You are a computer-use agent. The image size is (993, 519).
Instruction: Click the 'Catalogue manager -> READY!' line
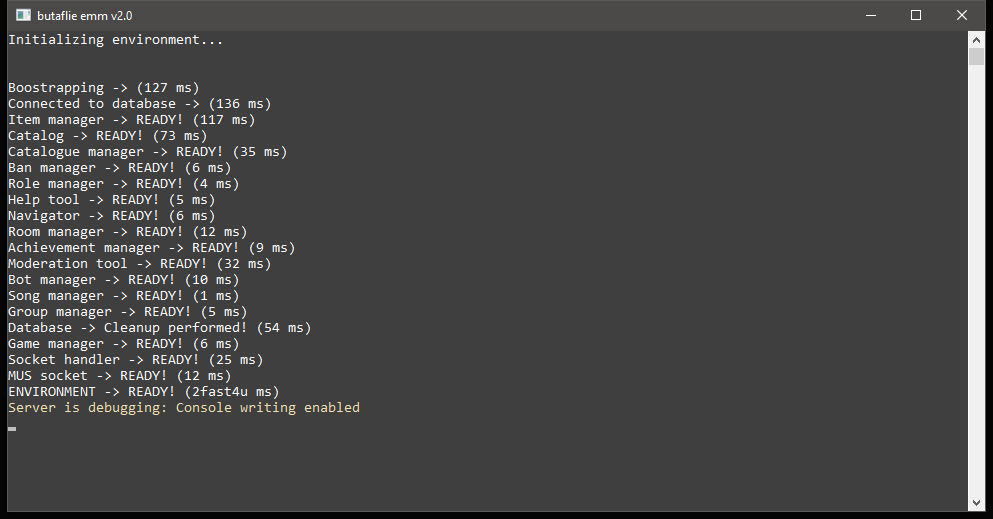click(x=147, y=152)
